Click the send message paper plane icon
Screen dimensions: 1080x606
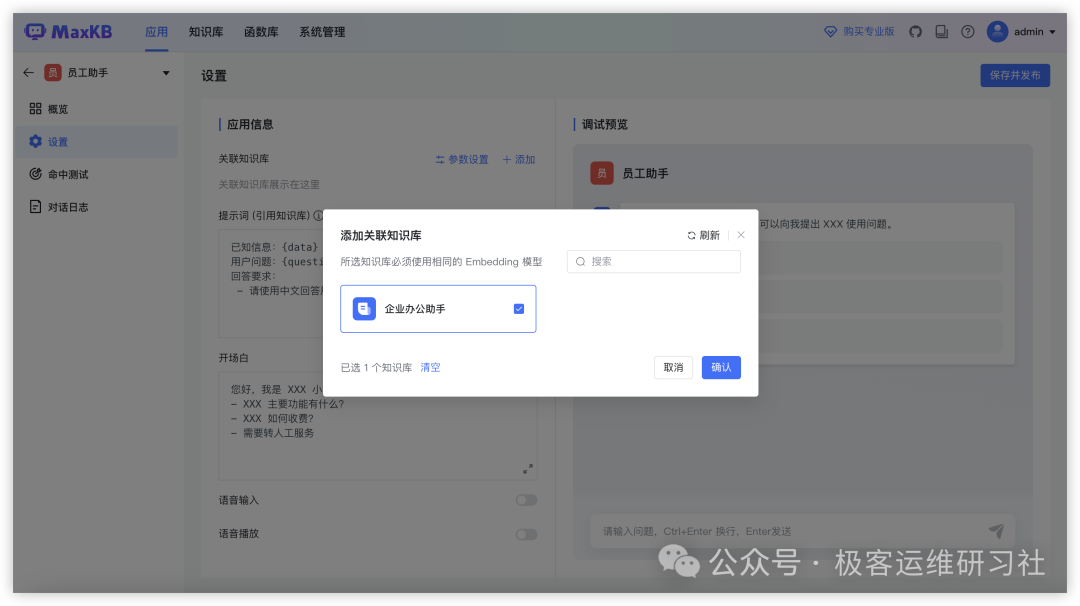(995, 531)
